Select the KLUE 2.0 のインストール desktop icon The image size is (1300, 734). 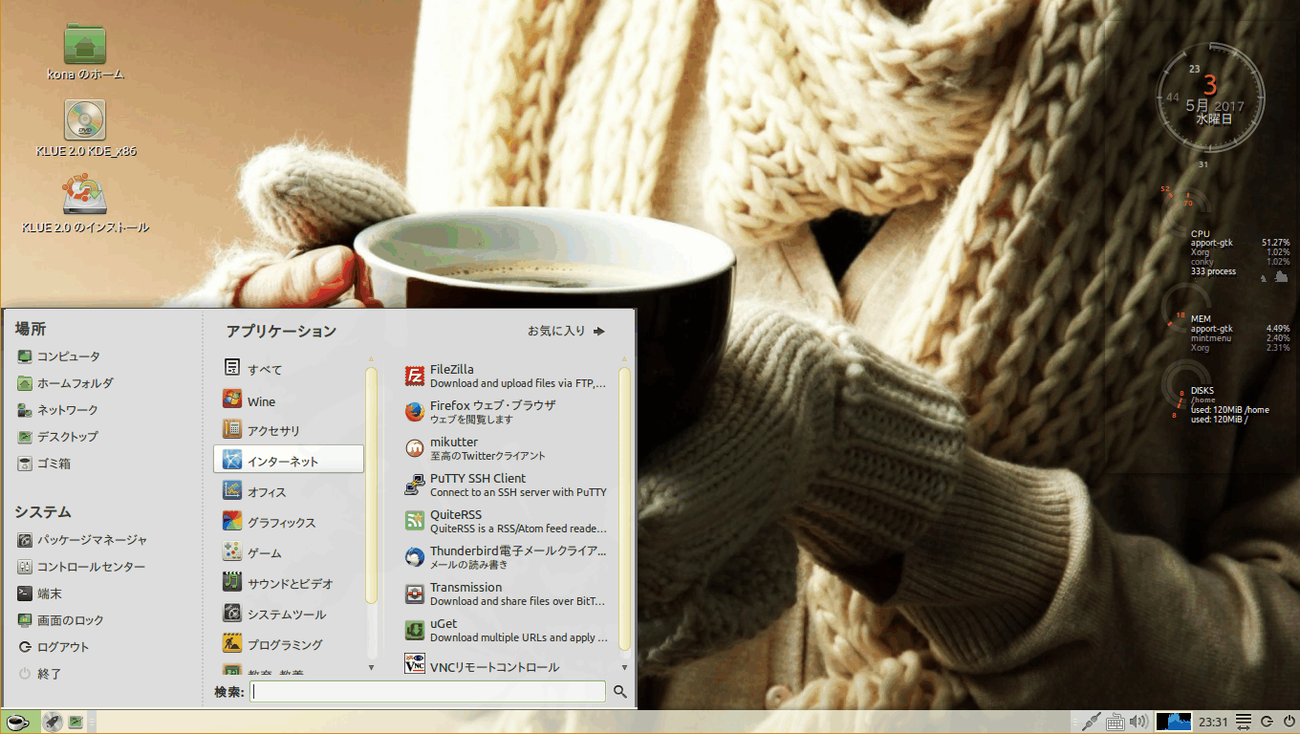pyautogui.click(x=85, y=204)
